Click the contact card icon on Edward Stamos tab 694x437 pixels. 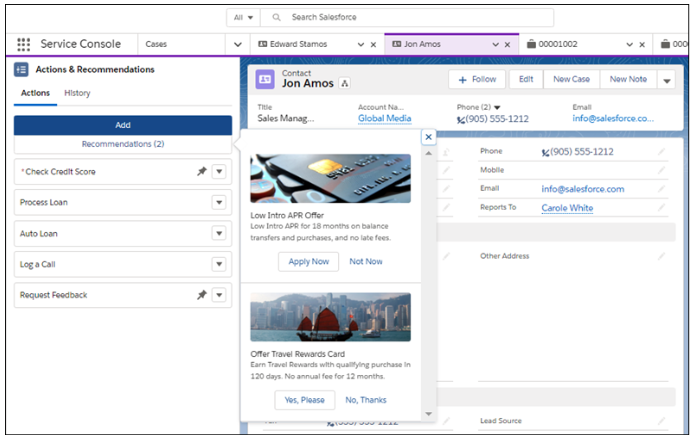coord(262,44)
